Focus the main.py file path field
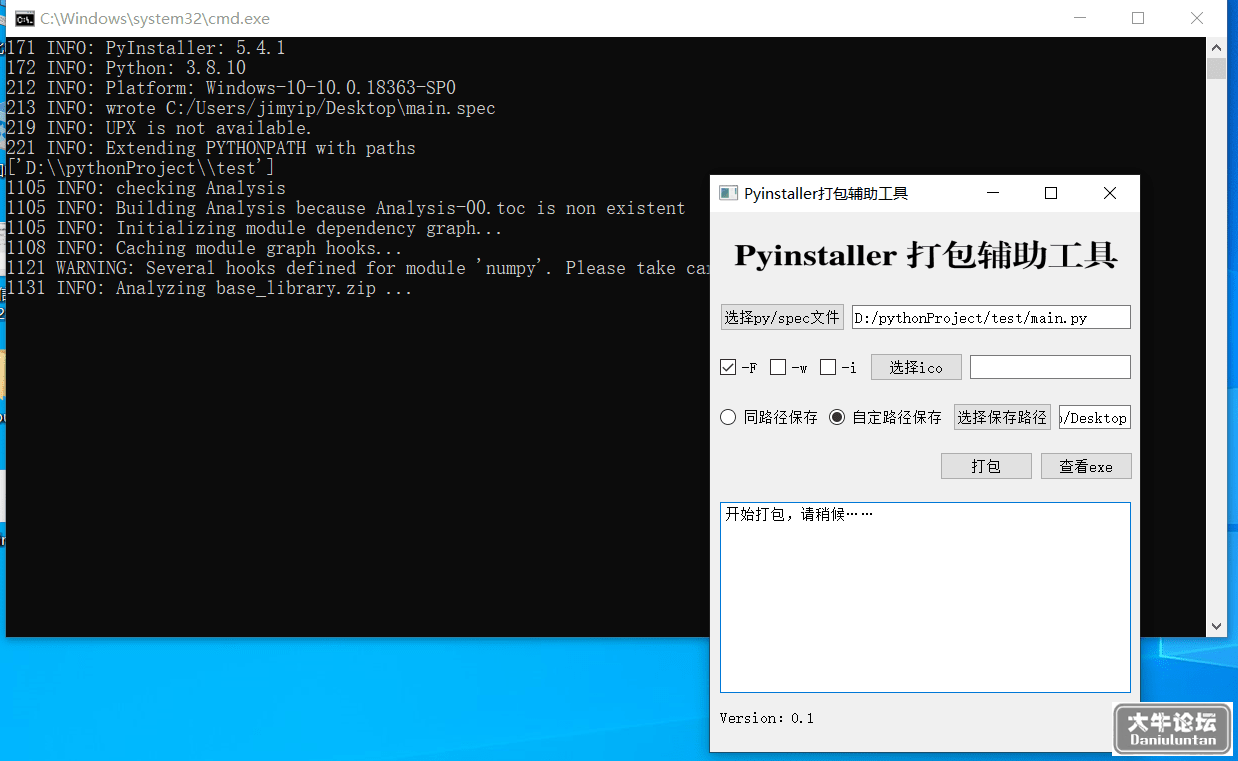This screenshot has width=1238, height=761. point(991,317)
